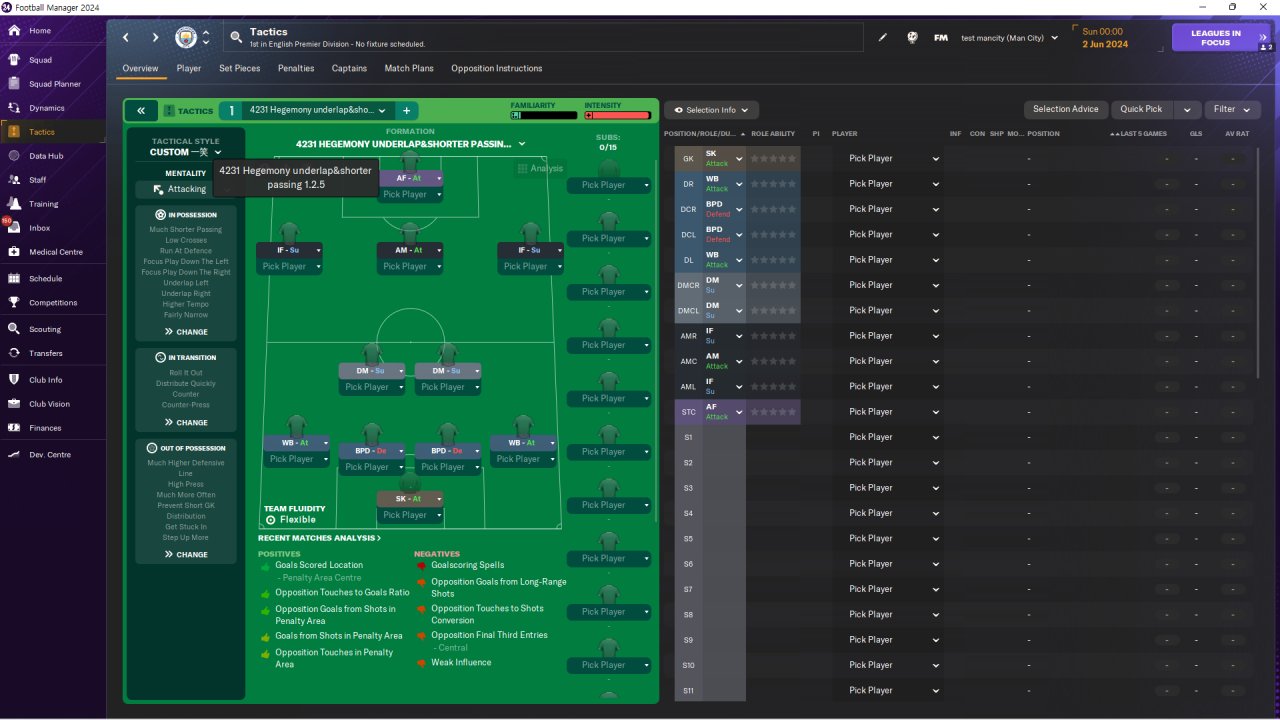Click the Intensity bar
The width and height of the screenshot is (1280, 720).
[x=618, y=115]
